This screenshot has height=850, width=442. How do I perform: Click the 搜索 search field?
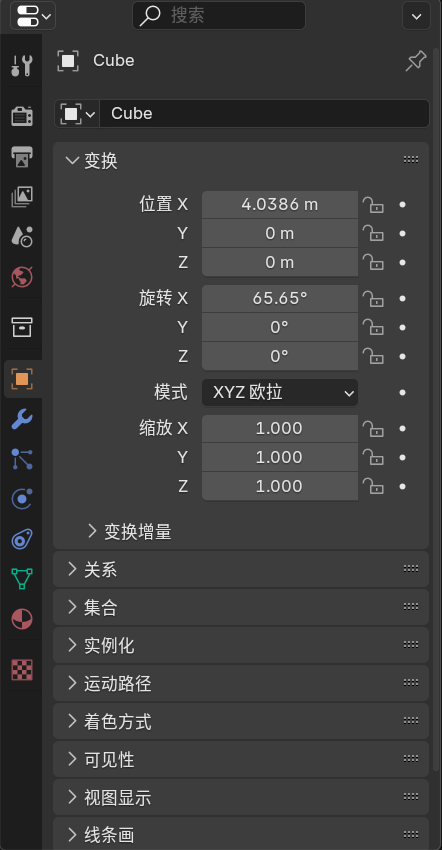[219, 16]
